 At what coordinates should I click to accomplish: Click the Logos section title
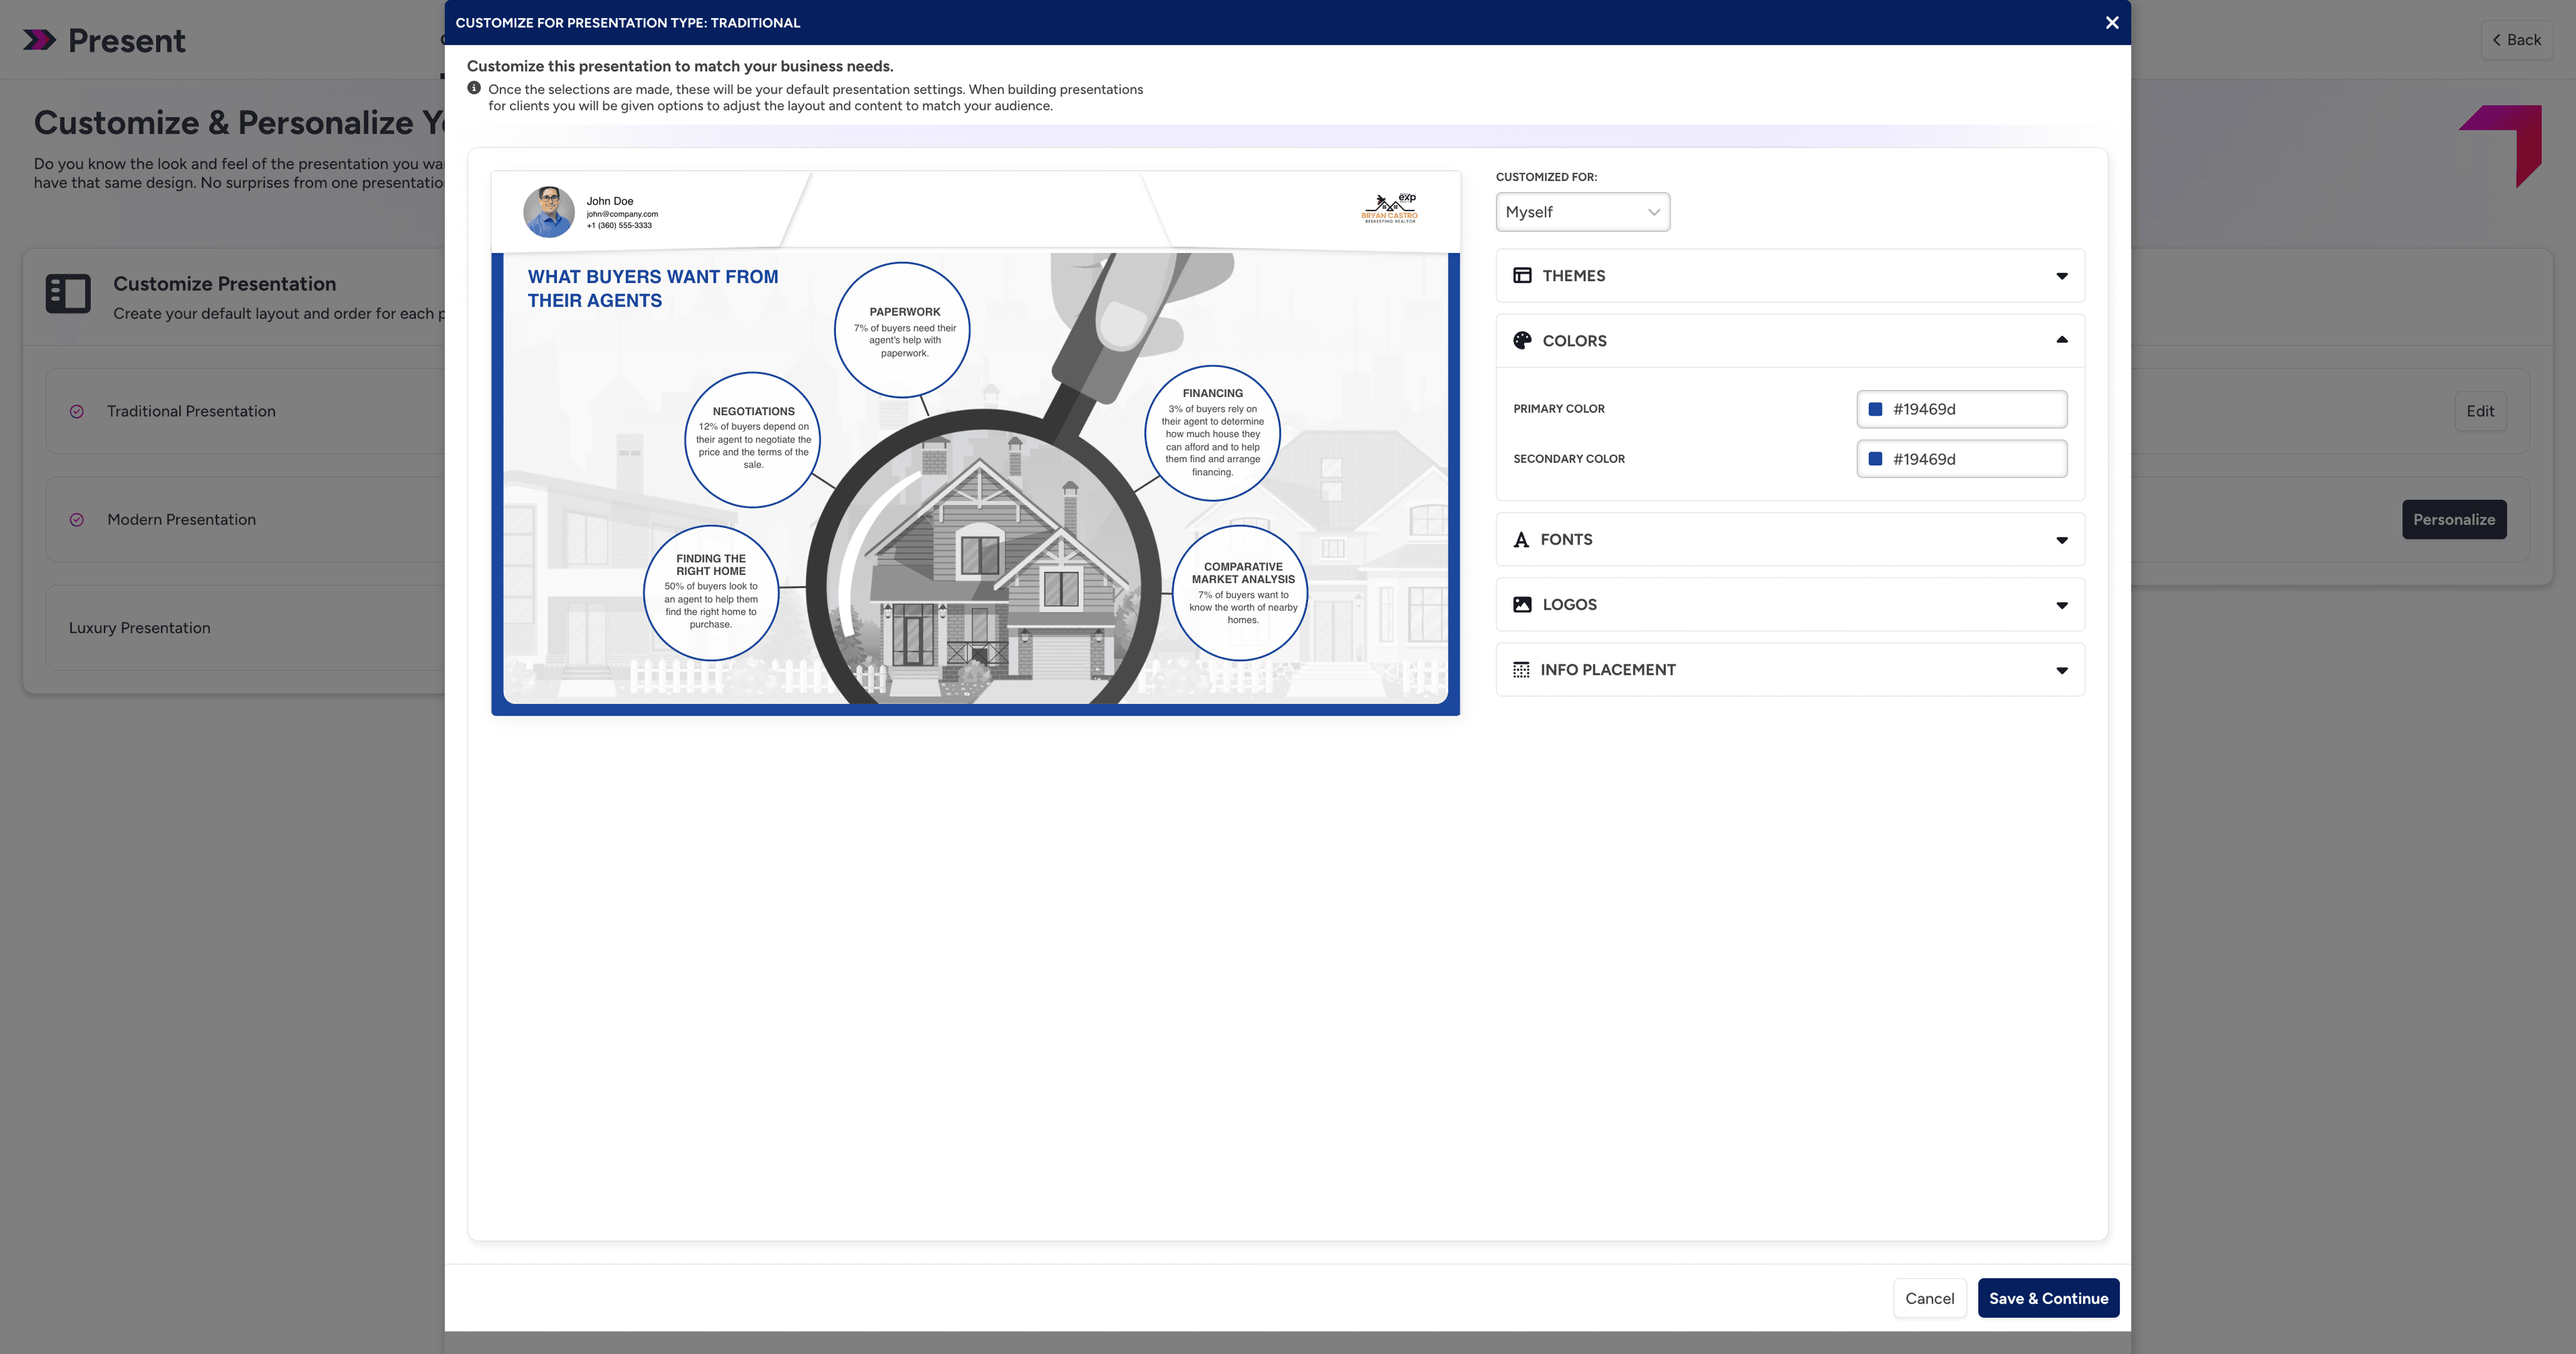[1569, 605]
